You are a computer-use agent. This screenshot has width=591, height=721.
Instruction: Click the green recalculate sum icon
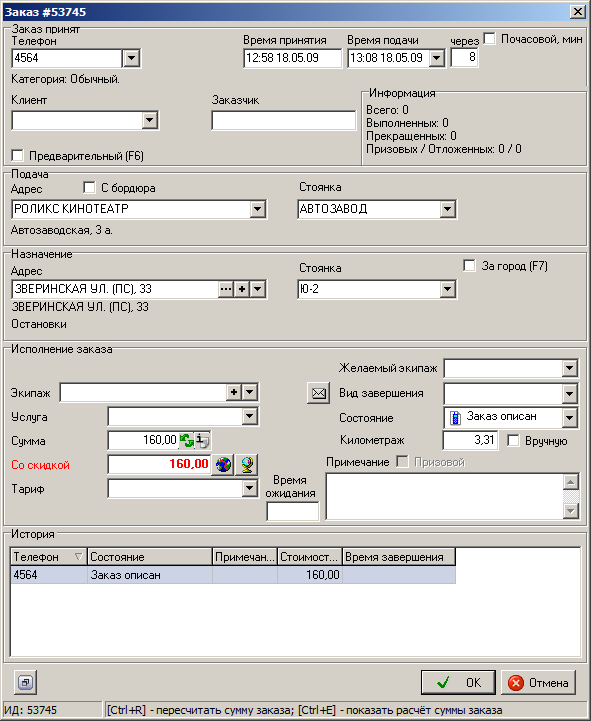point(186,441)
